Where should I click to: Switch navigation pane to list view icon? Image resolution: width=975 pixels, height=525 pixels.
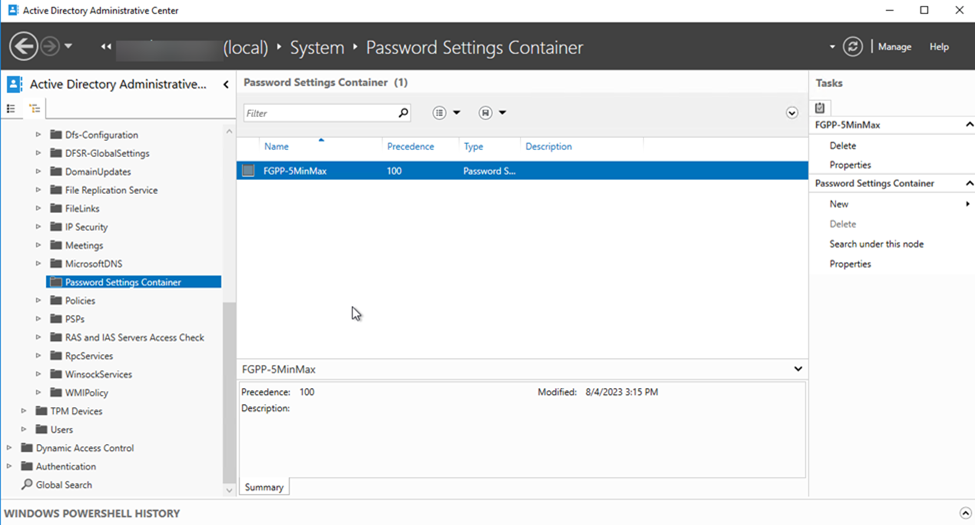click(x=12, y=109)
